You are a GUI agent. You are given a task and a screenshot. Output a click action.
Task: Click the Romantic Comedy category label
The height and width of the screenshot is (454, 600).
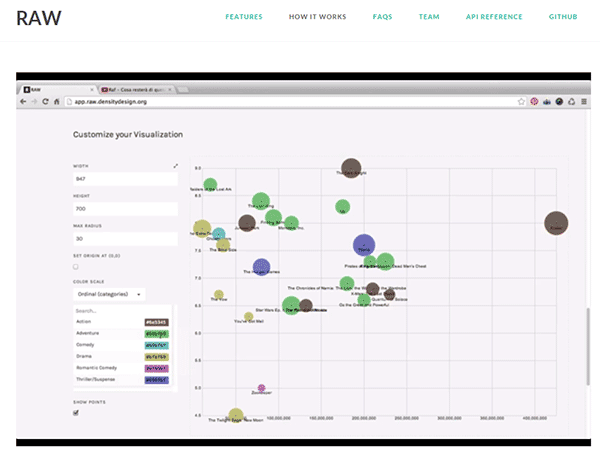coord(96,367)
